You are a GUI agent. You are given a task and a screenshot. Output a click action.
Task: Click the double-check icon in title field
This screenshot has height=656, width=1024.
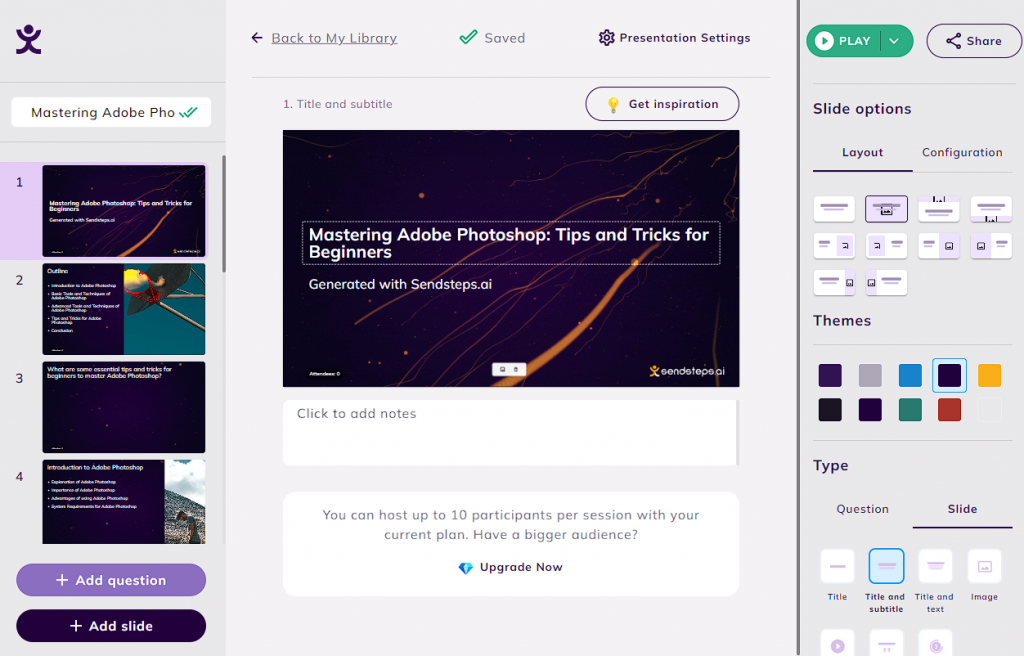(x=188, y=112)
